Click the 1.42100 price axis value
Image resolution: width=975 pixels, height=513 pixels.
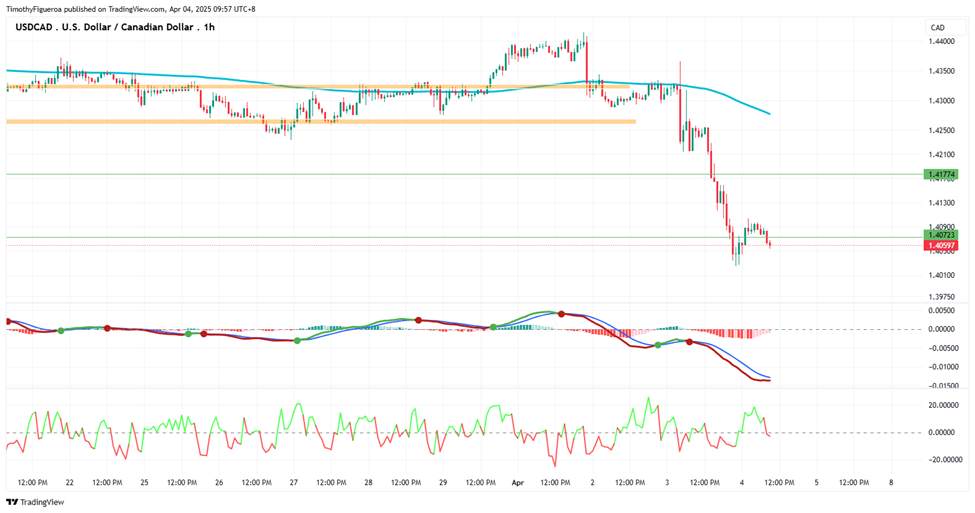[x=941, y=154]
